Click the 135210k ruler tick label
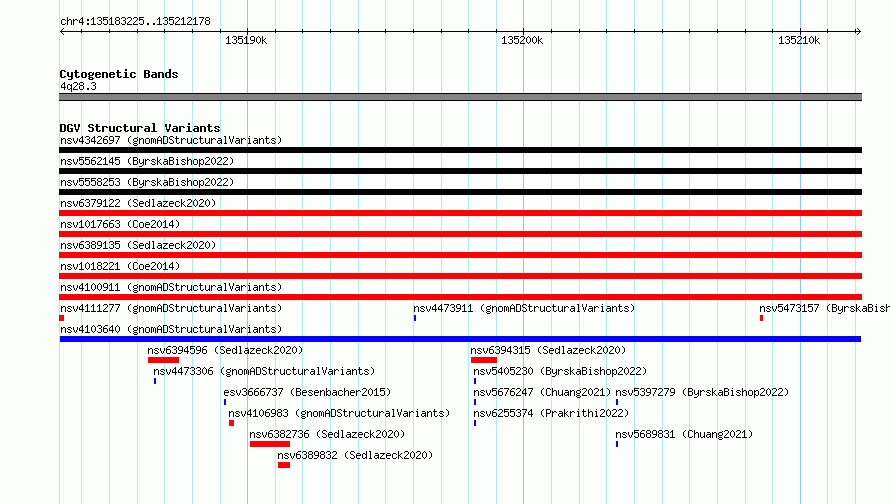Image resolution: width=890 pixels, height=504 pixels. point(799,40)
